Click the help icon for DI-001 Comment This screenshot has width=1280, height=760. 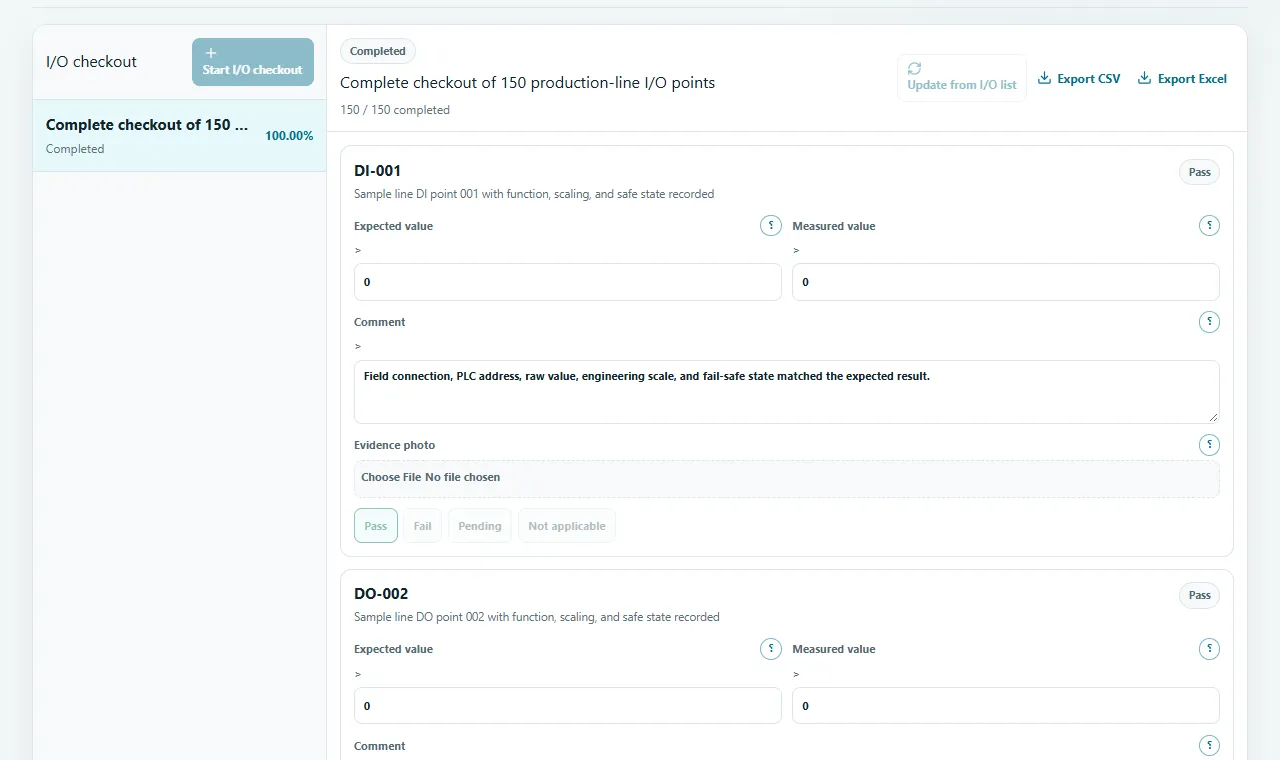(x=1209, y=322)
